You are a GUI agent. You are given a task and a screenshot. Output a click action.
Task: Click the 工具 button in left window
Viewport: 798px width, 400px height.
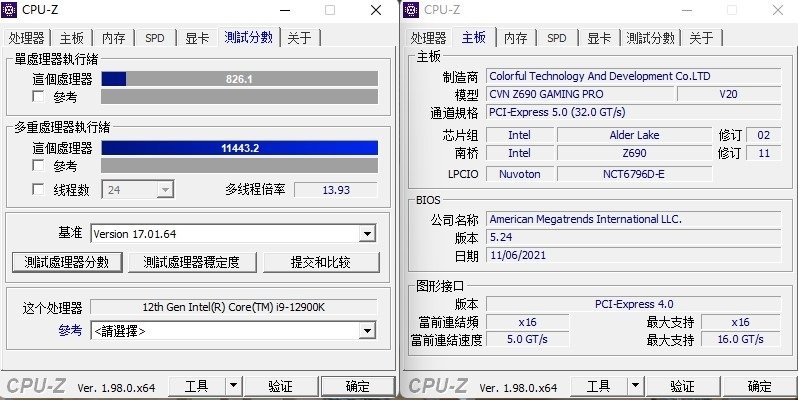coord(196,386)
